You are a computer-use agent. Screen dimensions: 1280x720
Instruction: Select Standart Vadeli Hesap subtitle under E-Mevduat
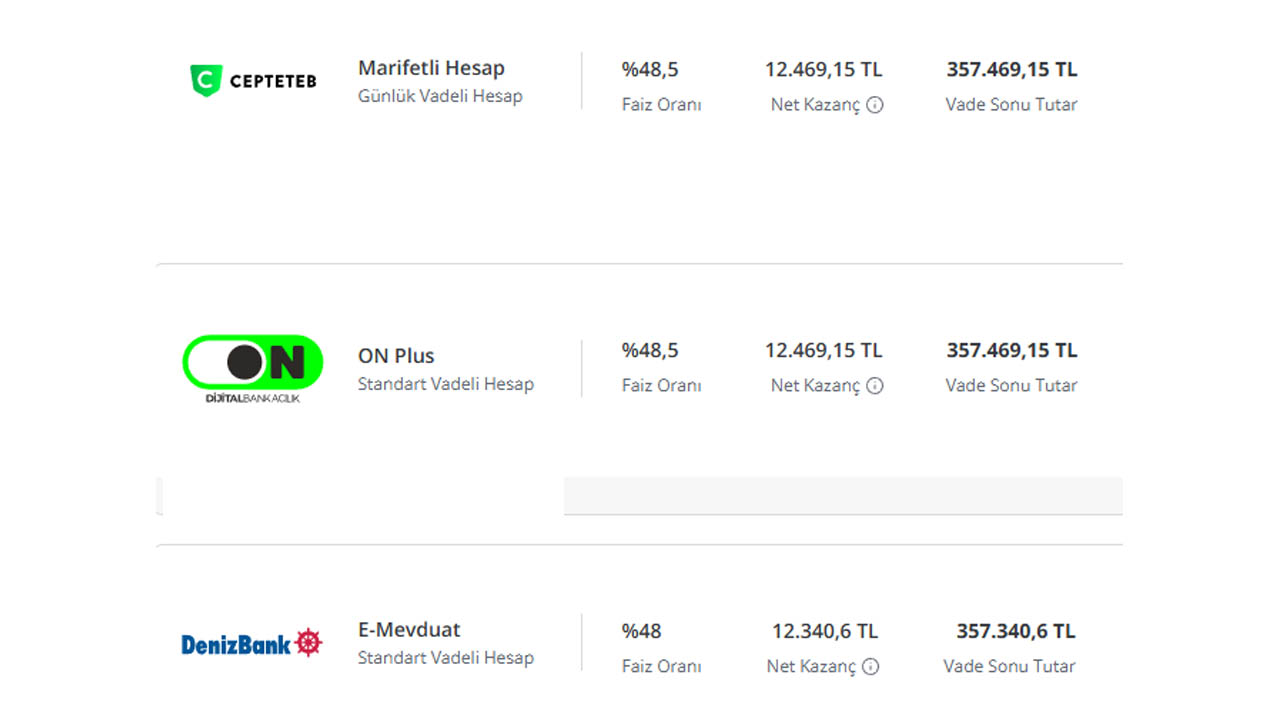tap(446, 658)
